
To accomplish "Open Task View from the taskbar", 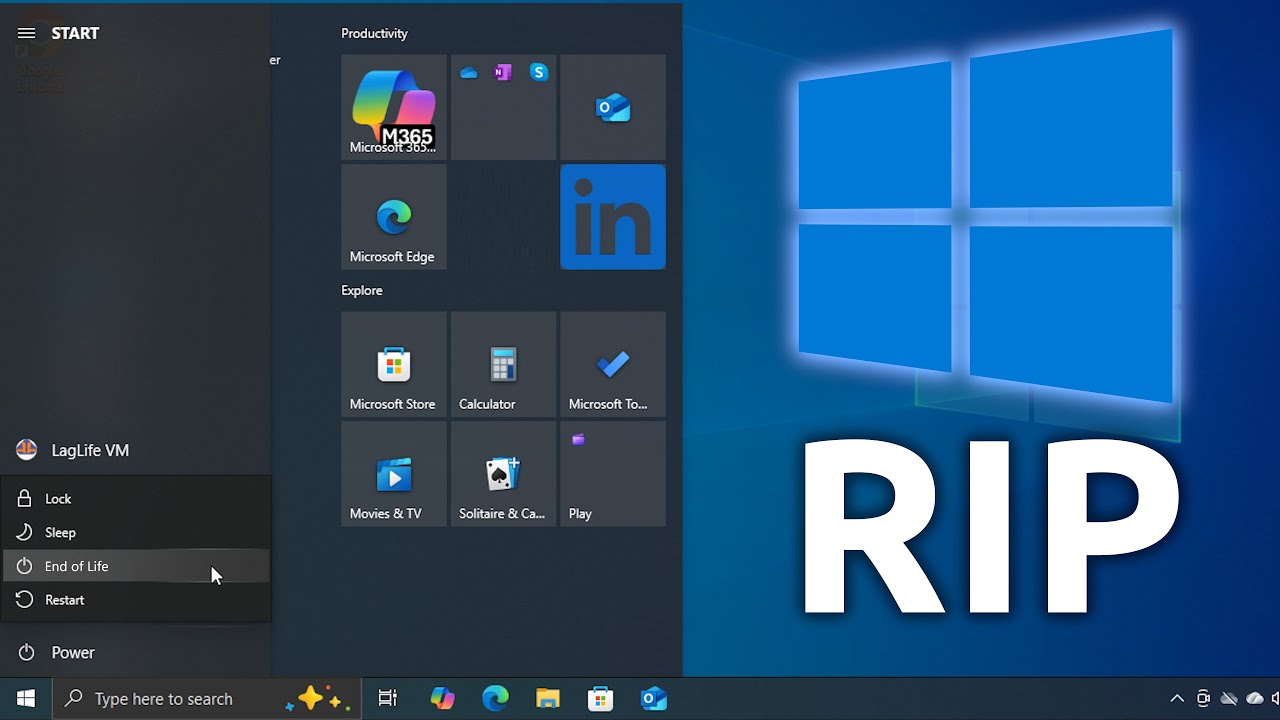I will click(x=388, y=698).
